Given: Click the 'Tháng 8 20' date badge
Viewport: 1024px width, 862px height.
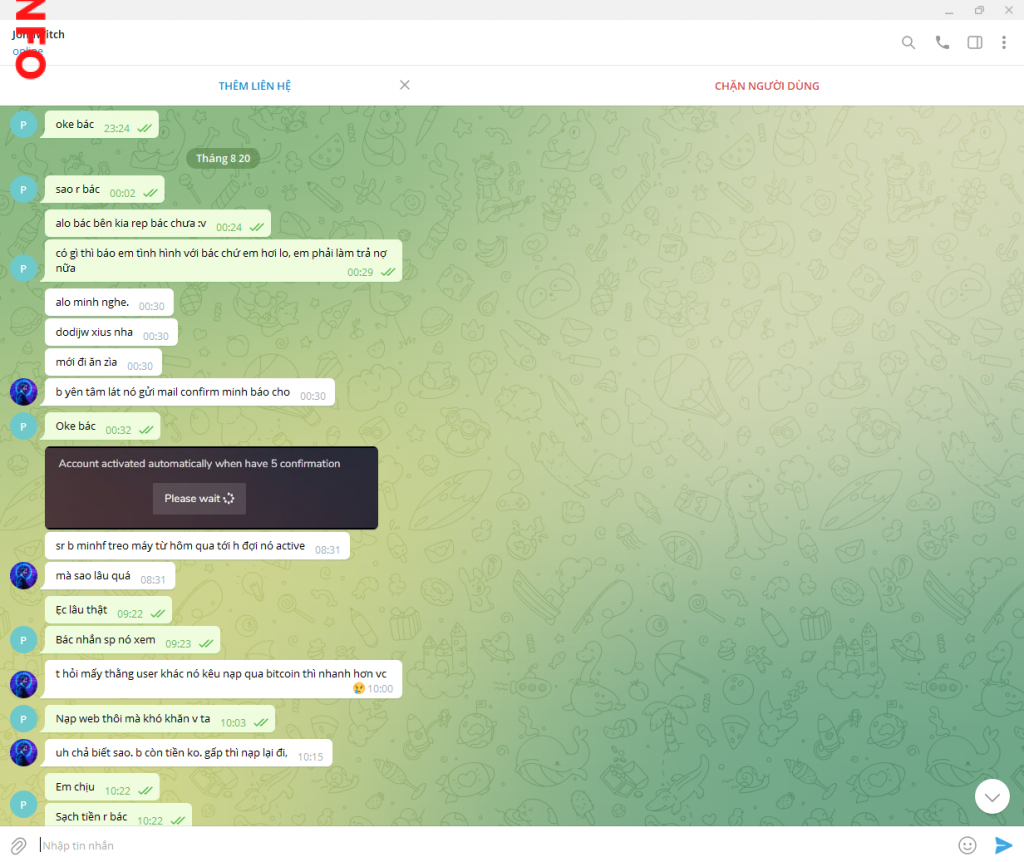Looking at the screenshot, I should click(223, 158).
